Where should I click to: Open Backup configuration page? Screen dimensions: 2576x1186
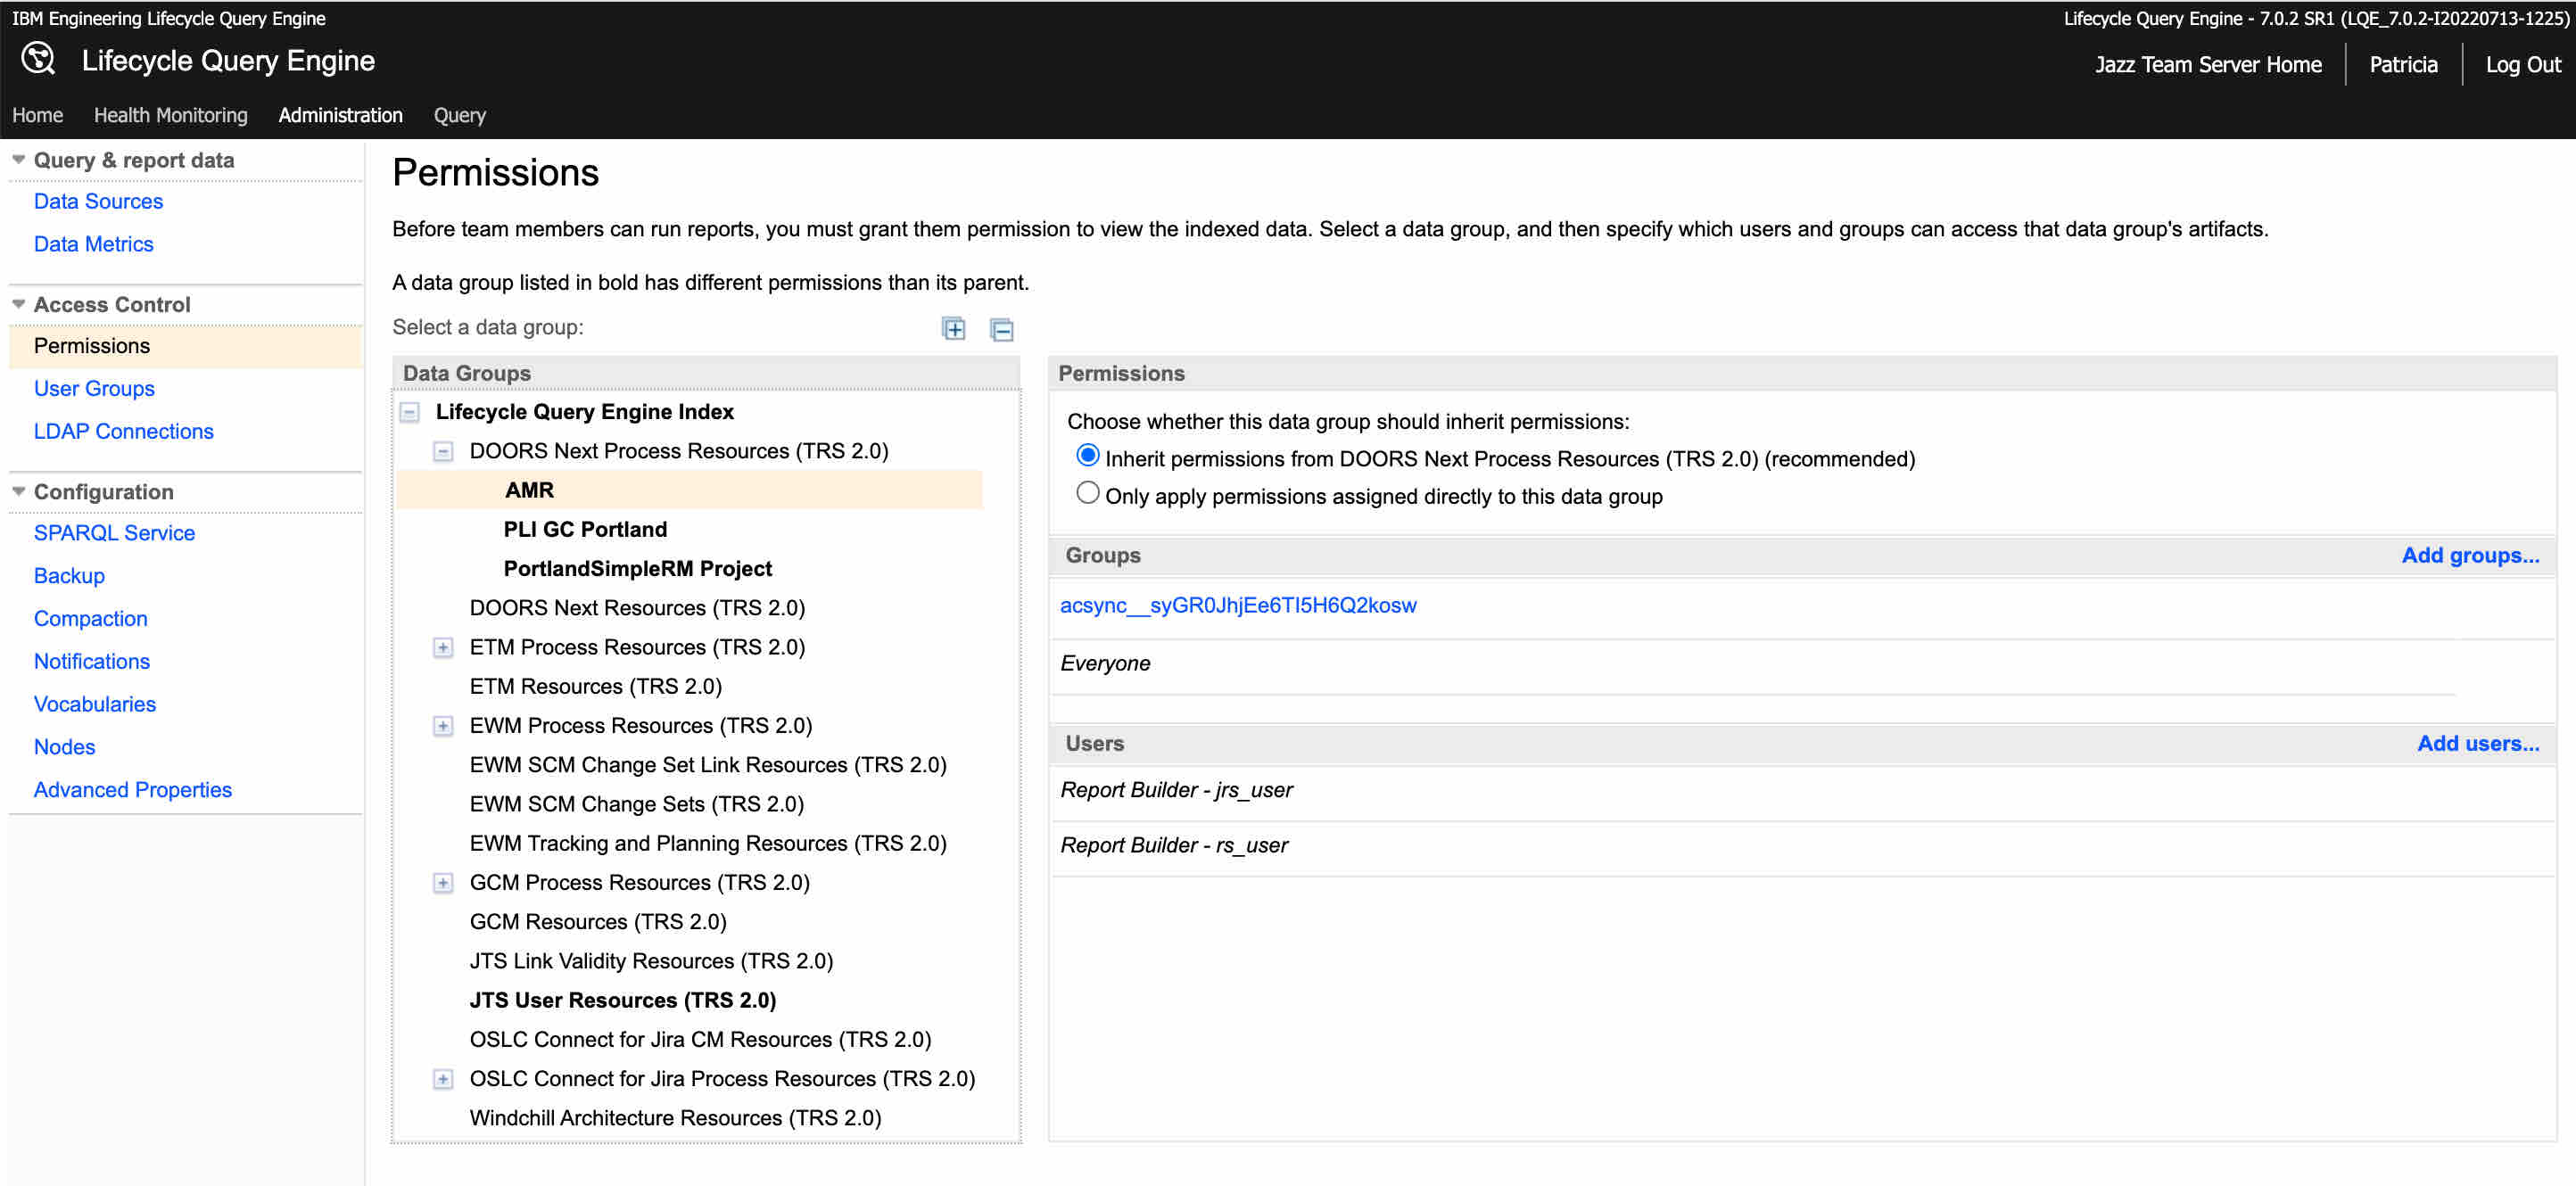click(x=69, y=576)
